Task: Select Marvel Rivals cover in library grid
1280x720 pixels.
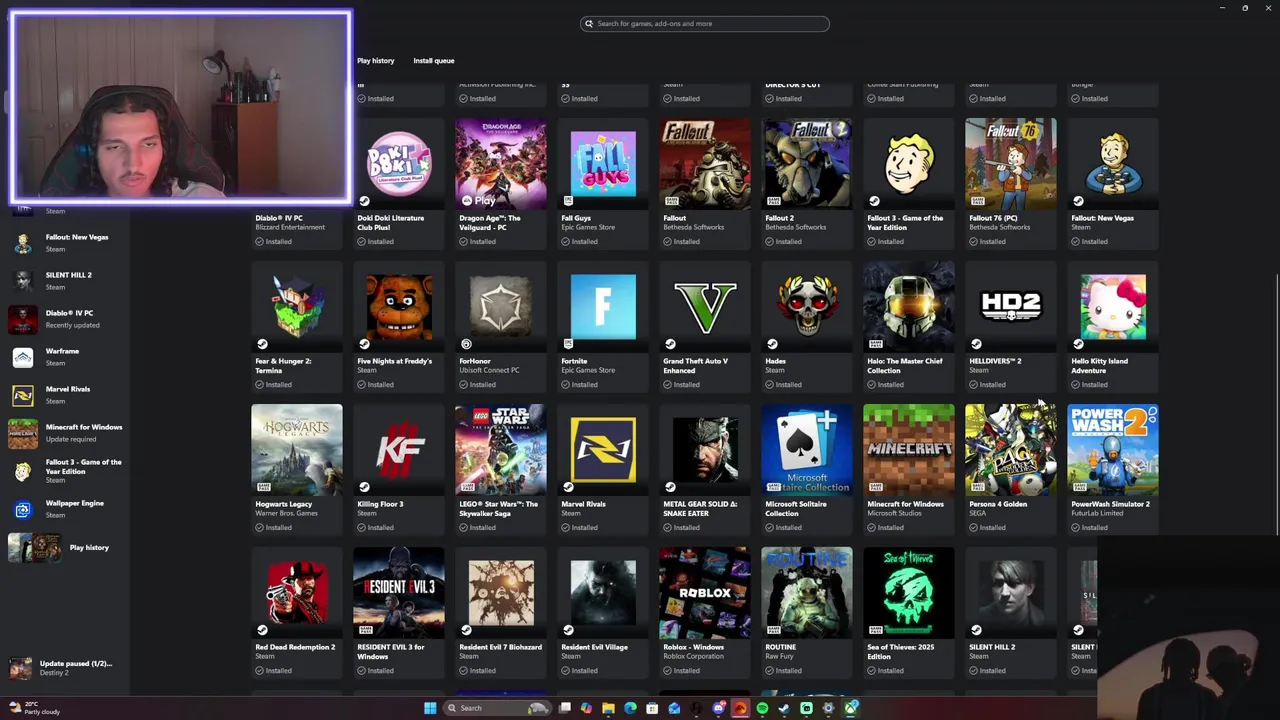Action: [x=603, y=450]
